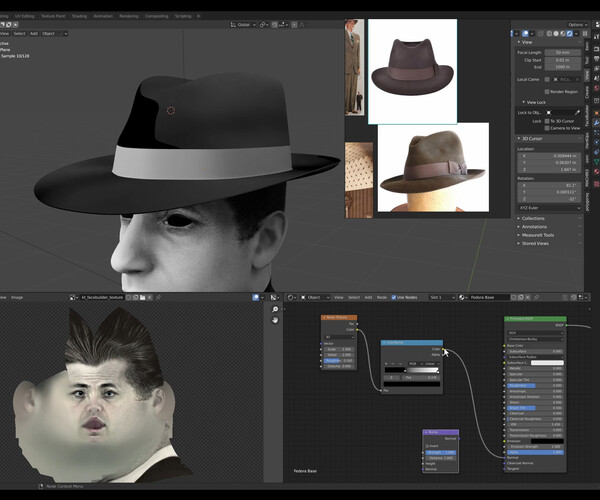The height and width of the screenshot is (500, 600).
Task: Switch to the Shading workspace tab
Action: click(79, 16)
